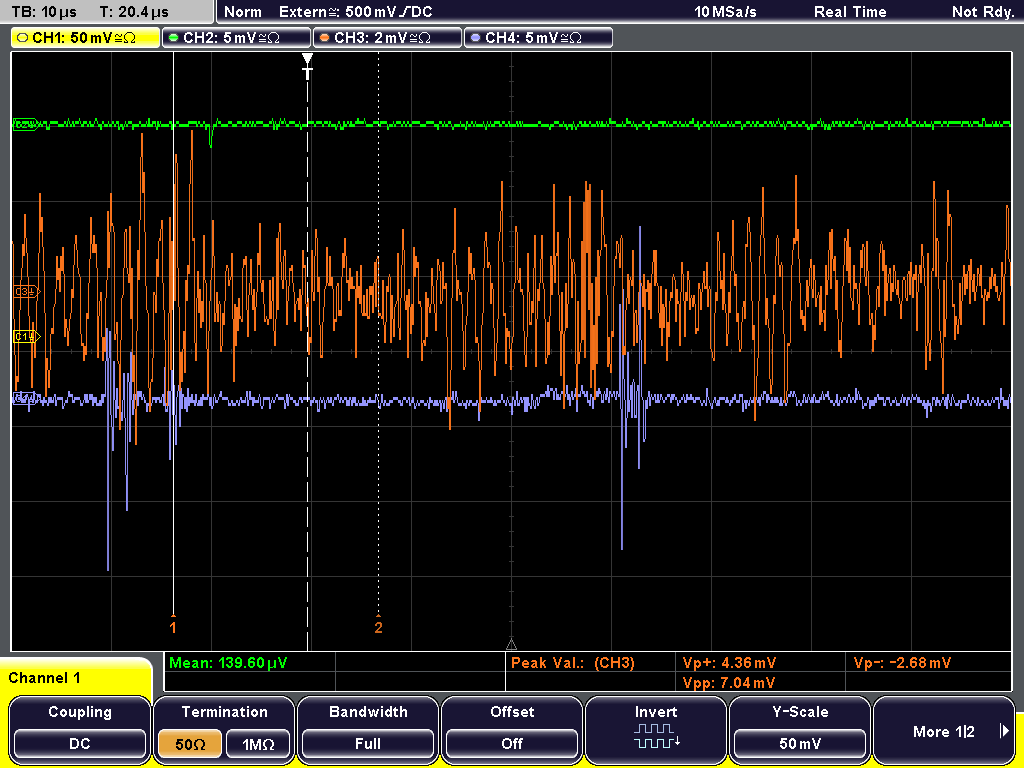
Task: Go to More 1|2 menu page
Action: (943, 729)
